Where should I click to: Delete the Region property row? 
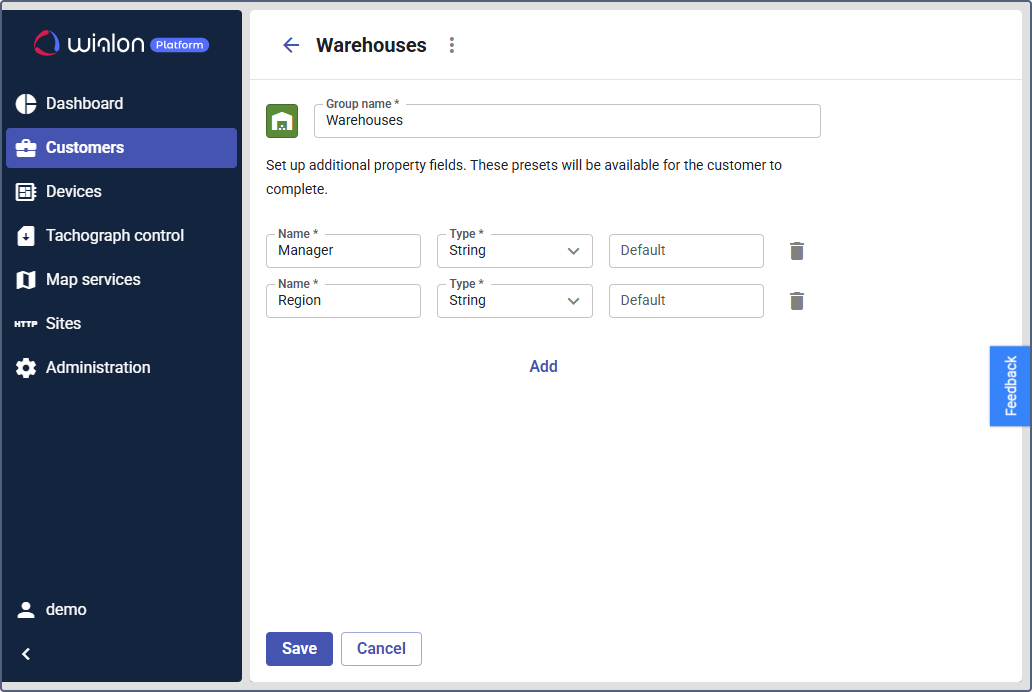(x=796, y=301)
